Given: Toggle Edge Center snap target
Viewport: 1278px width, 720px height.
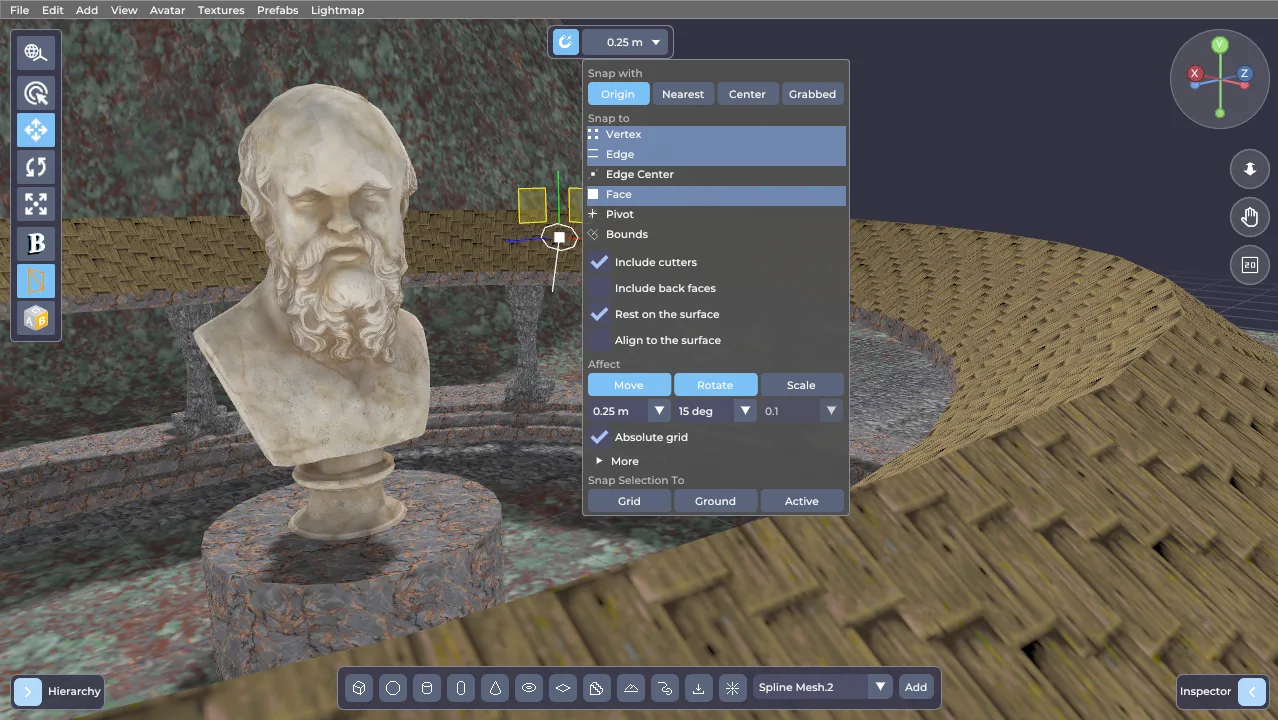Looking at the screenshot, I should pyautogui.click(x=716, y=175).
